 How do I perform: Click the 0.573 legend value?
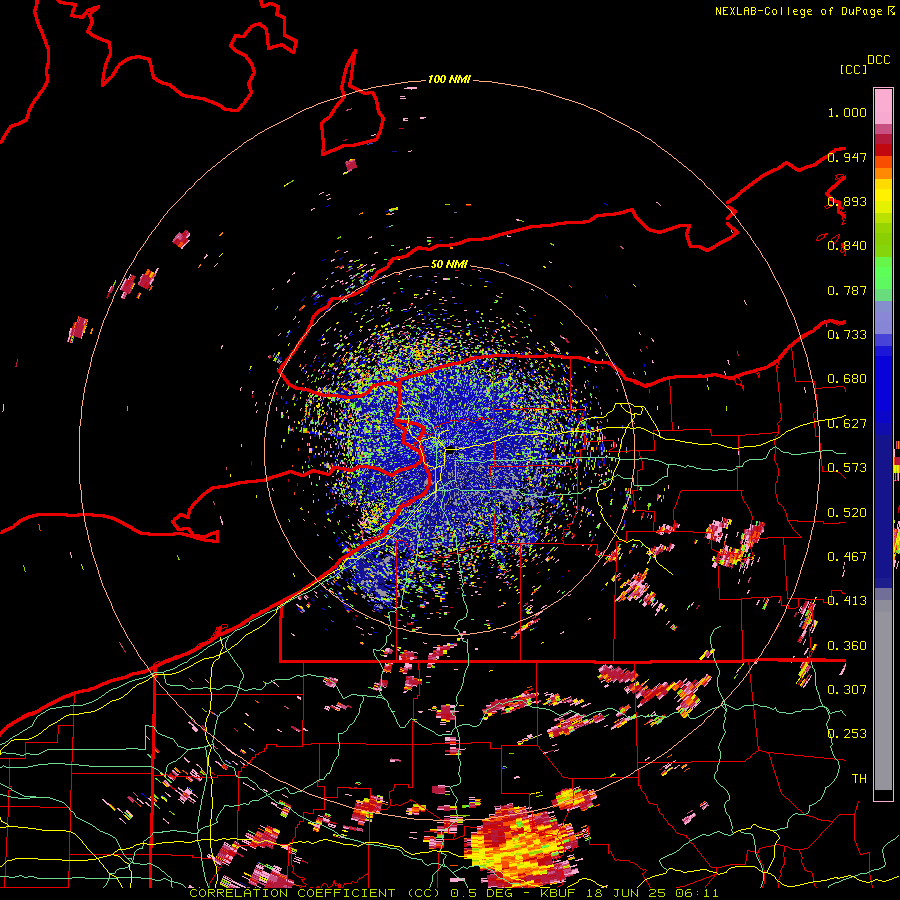847,468
